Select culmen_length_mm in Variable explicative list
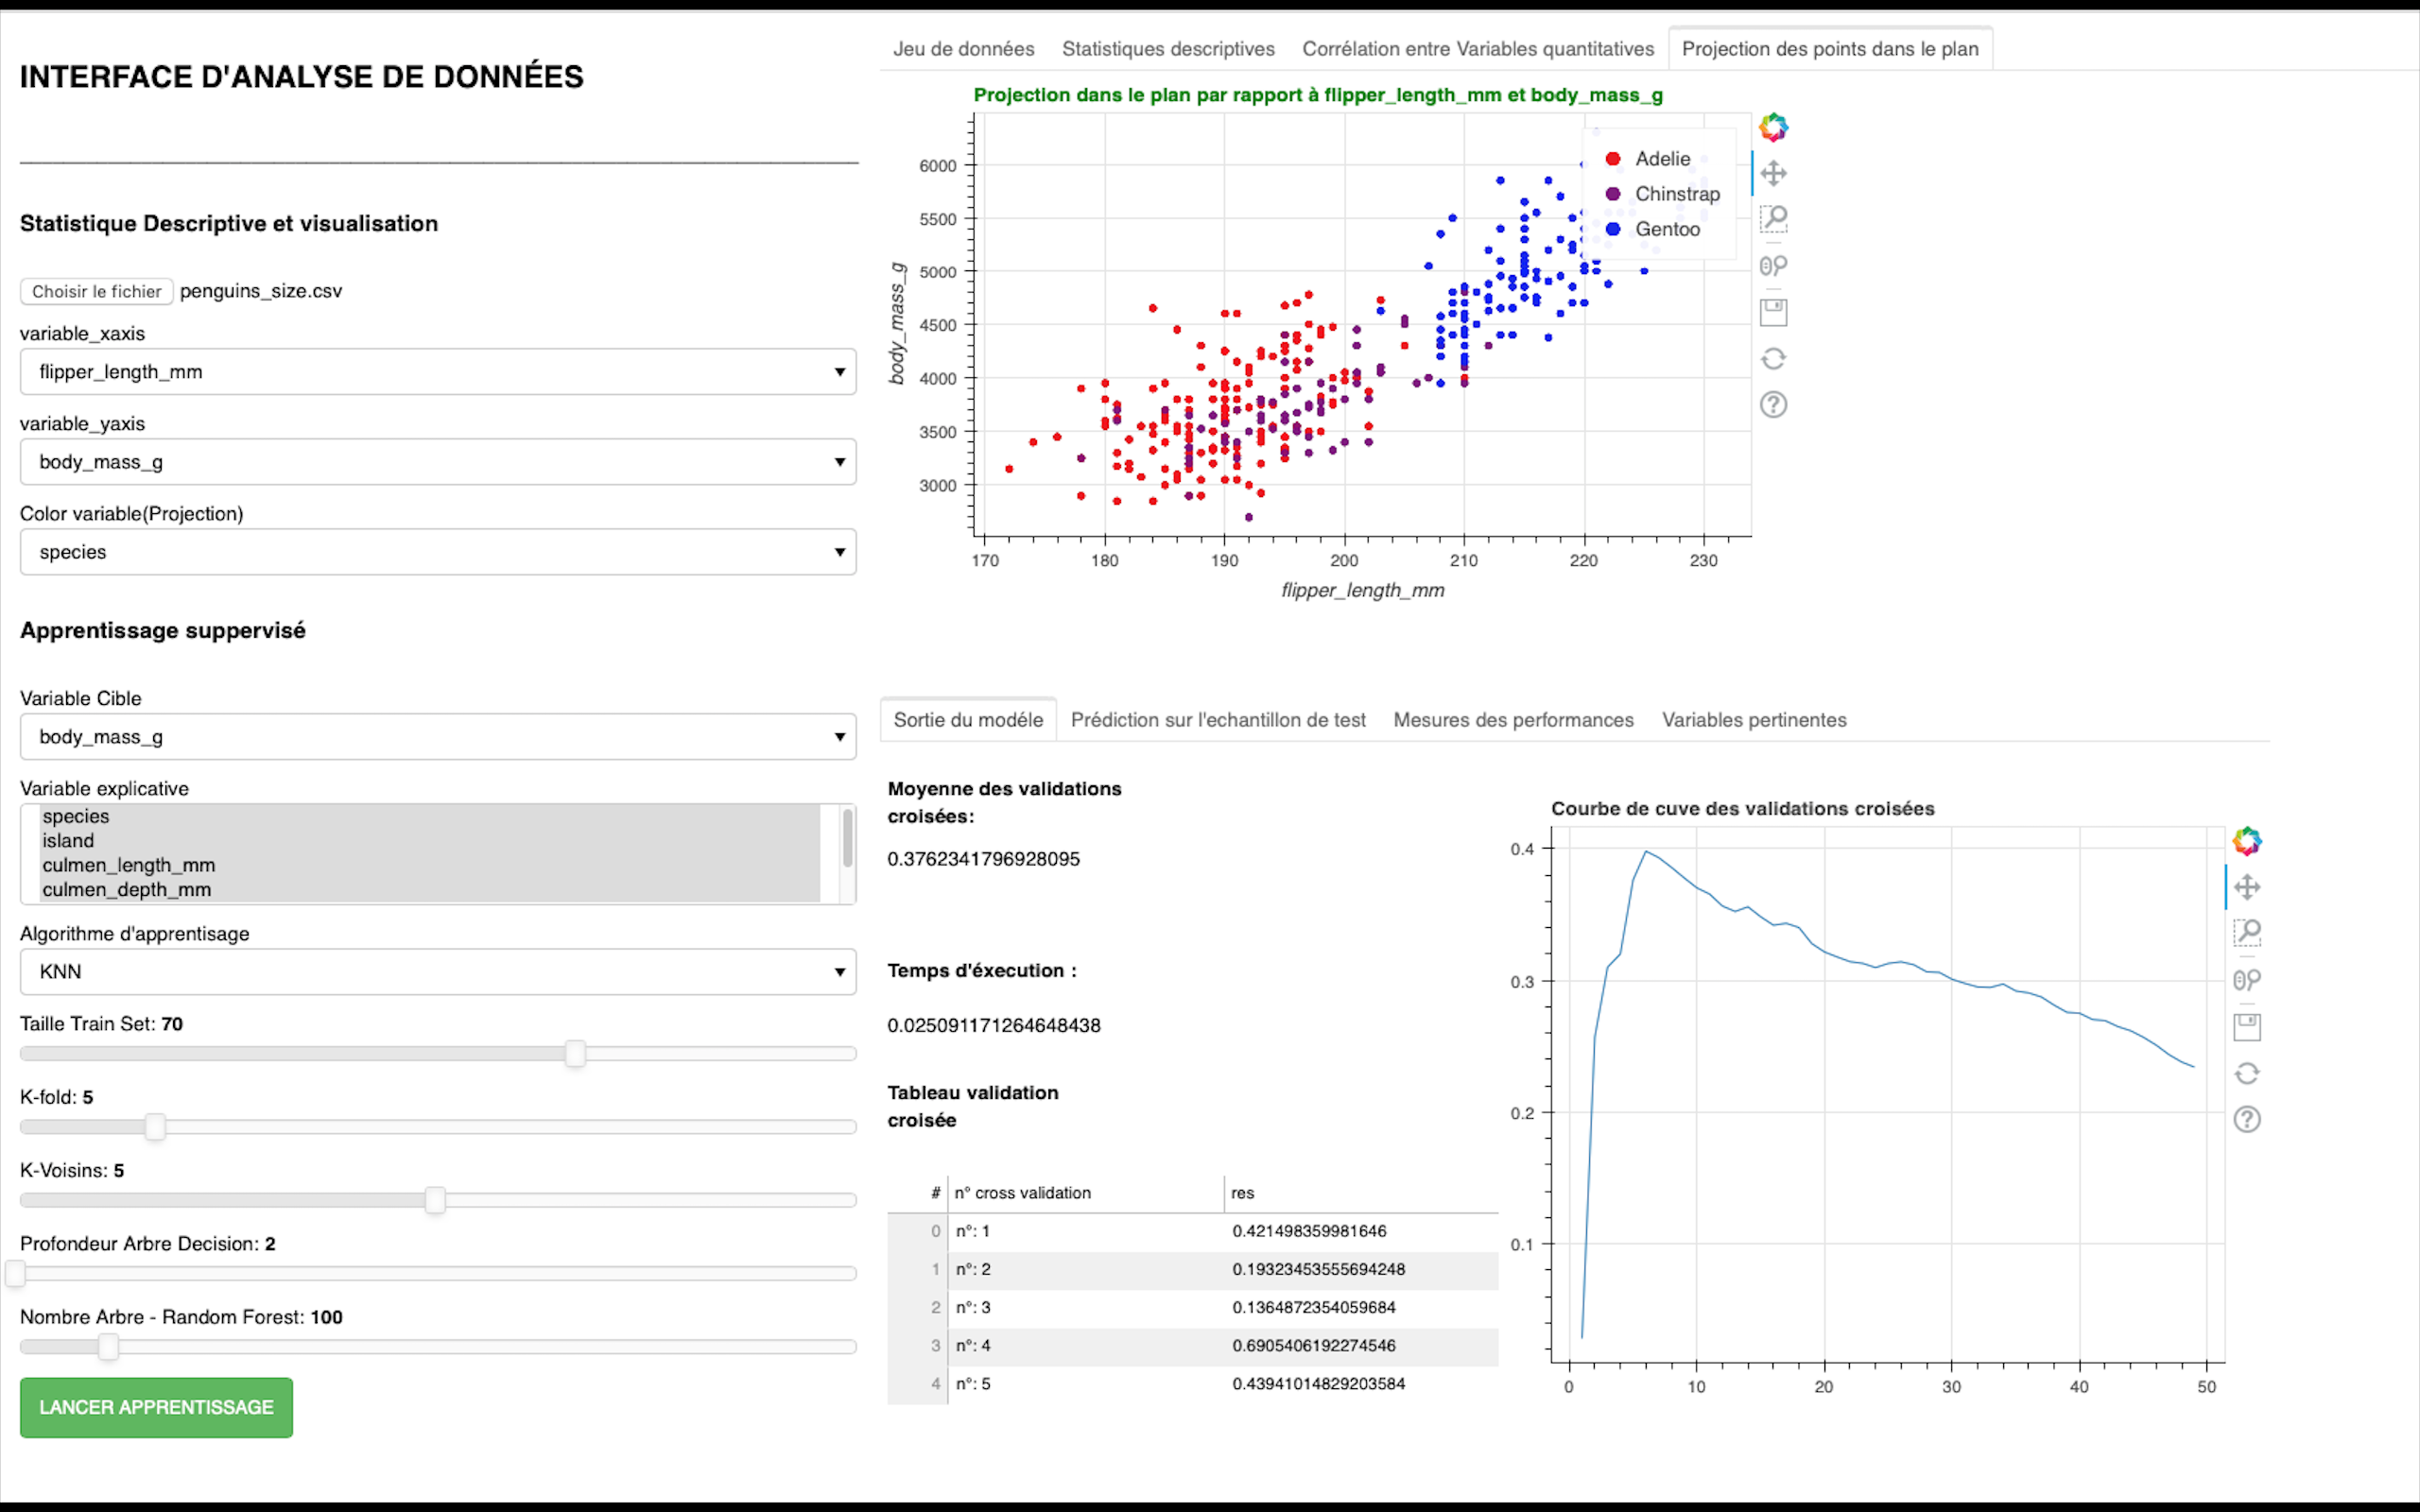 pos(430,865)
